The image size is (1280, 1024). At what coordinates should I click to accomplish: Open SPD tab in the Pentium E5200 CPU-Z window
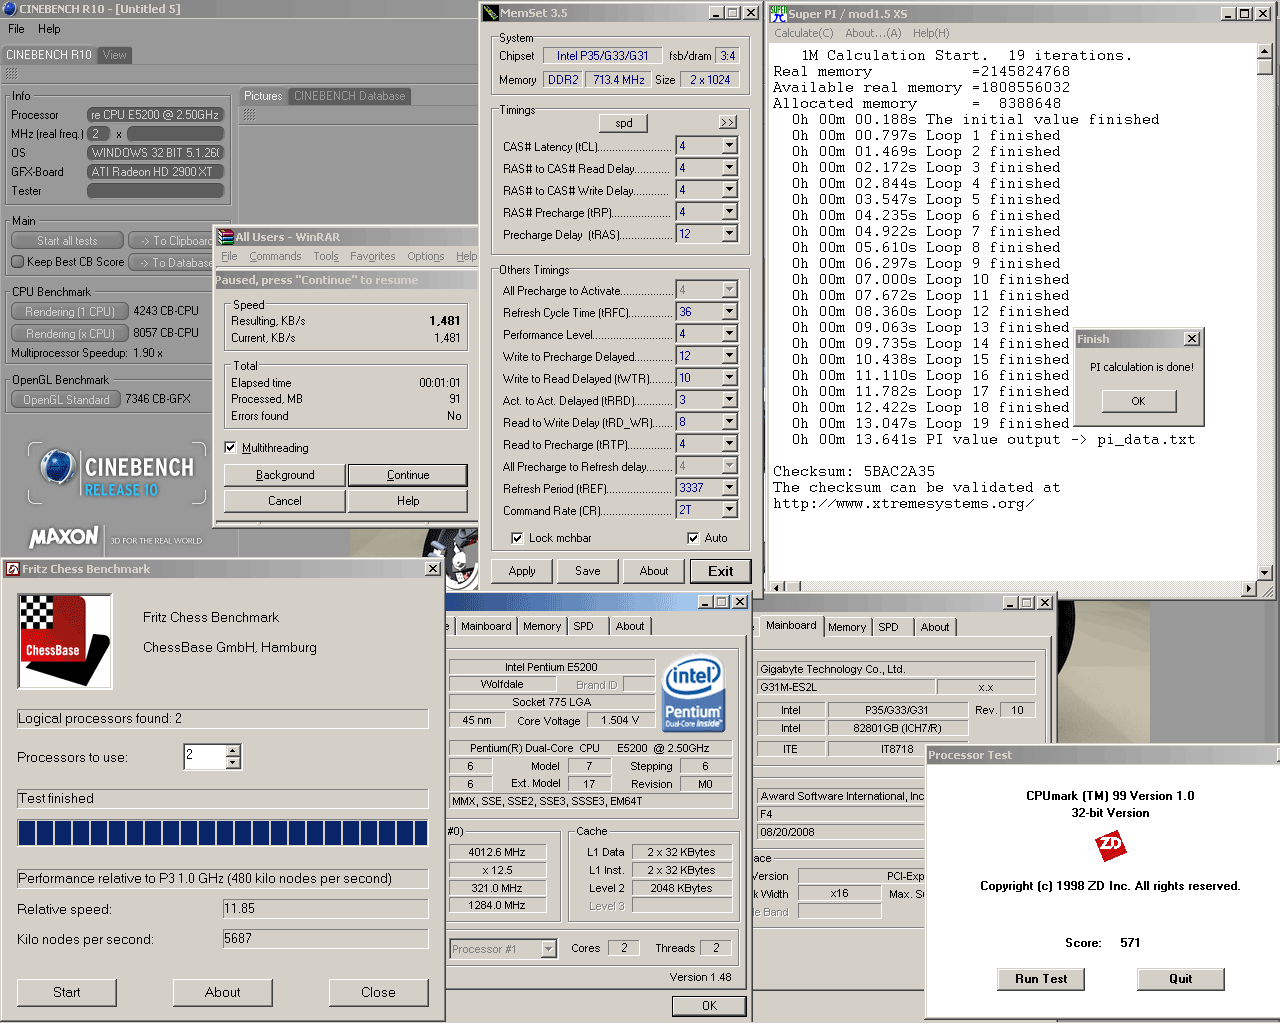(584, 626)
